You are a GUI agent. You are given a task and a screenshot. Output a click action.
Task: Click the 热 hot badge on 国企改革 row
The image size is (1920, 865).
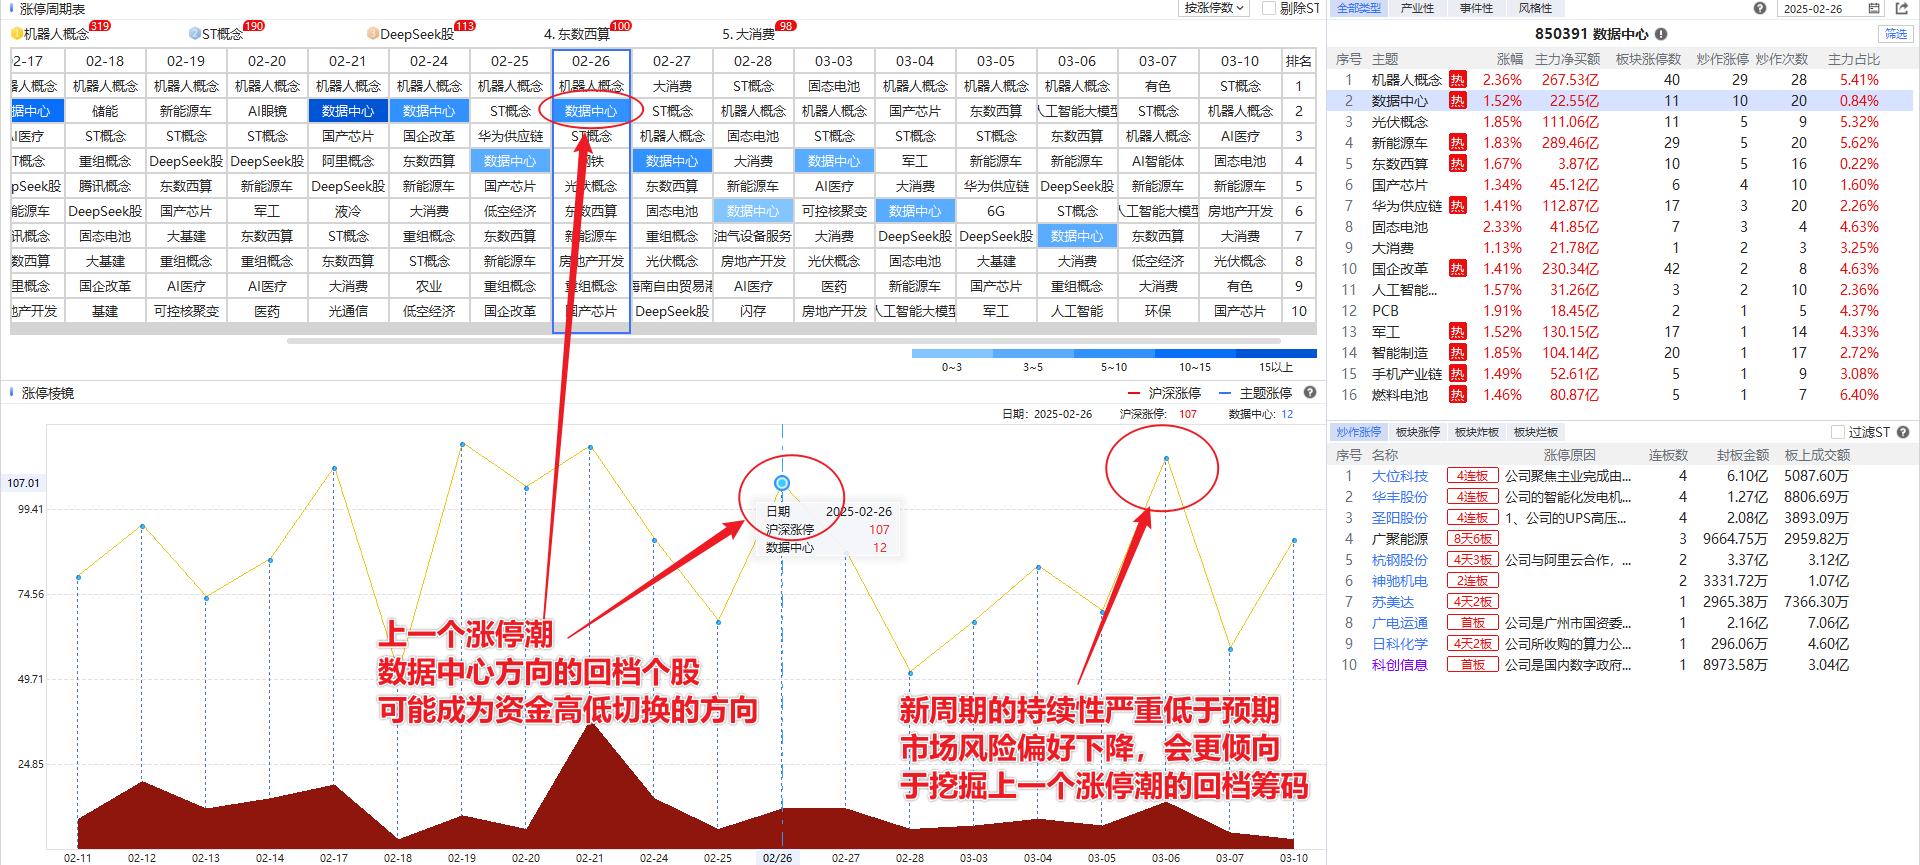point(1458,269)
